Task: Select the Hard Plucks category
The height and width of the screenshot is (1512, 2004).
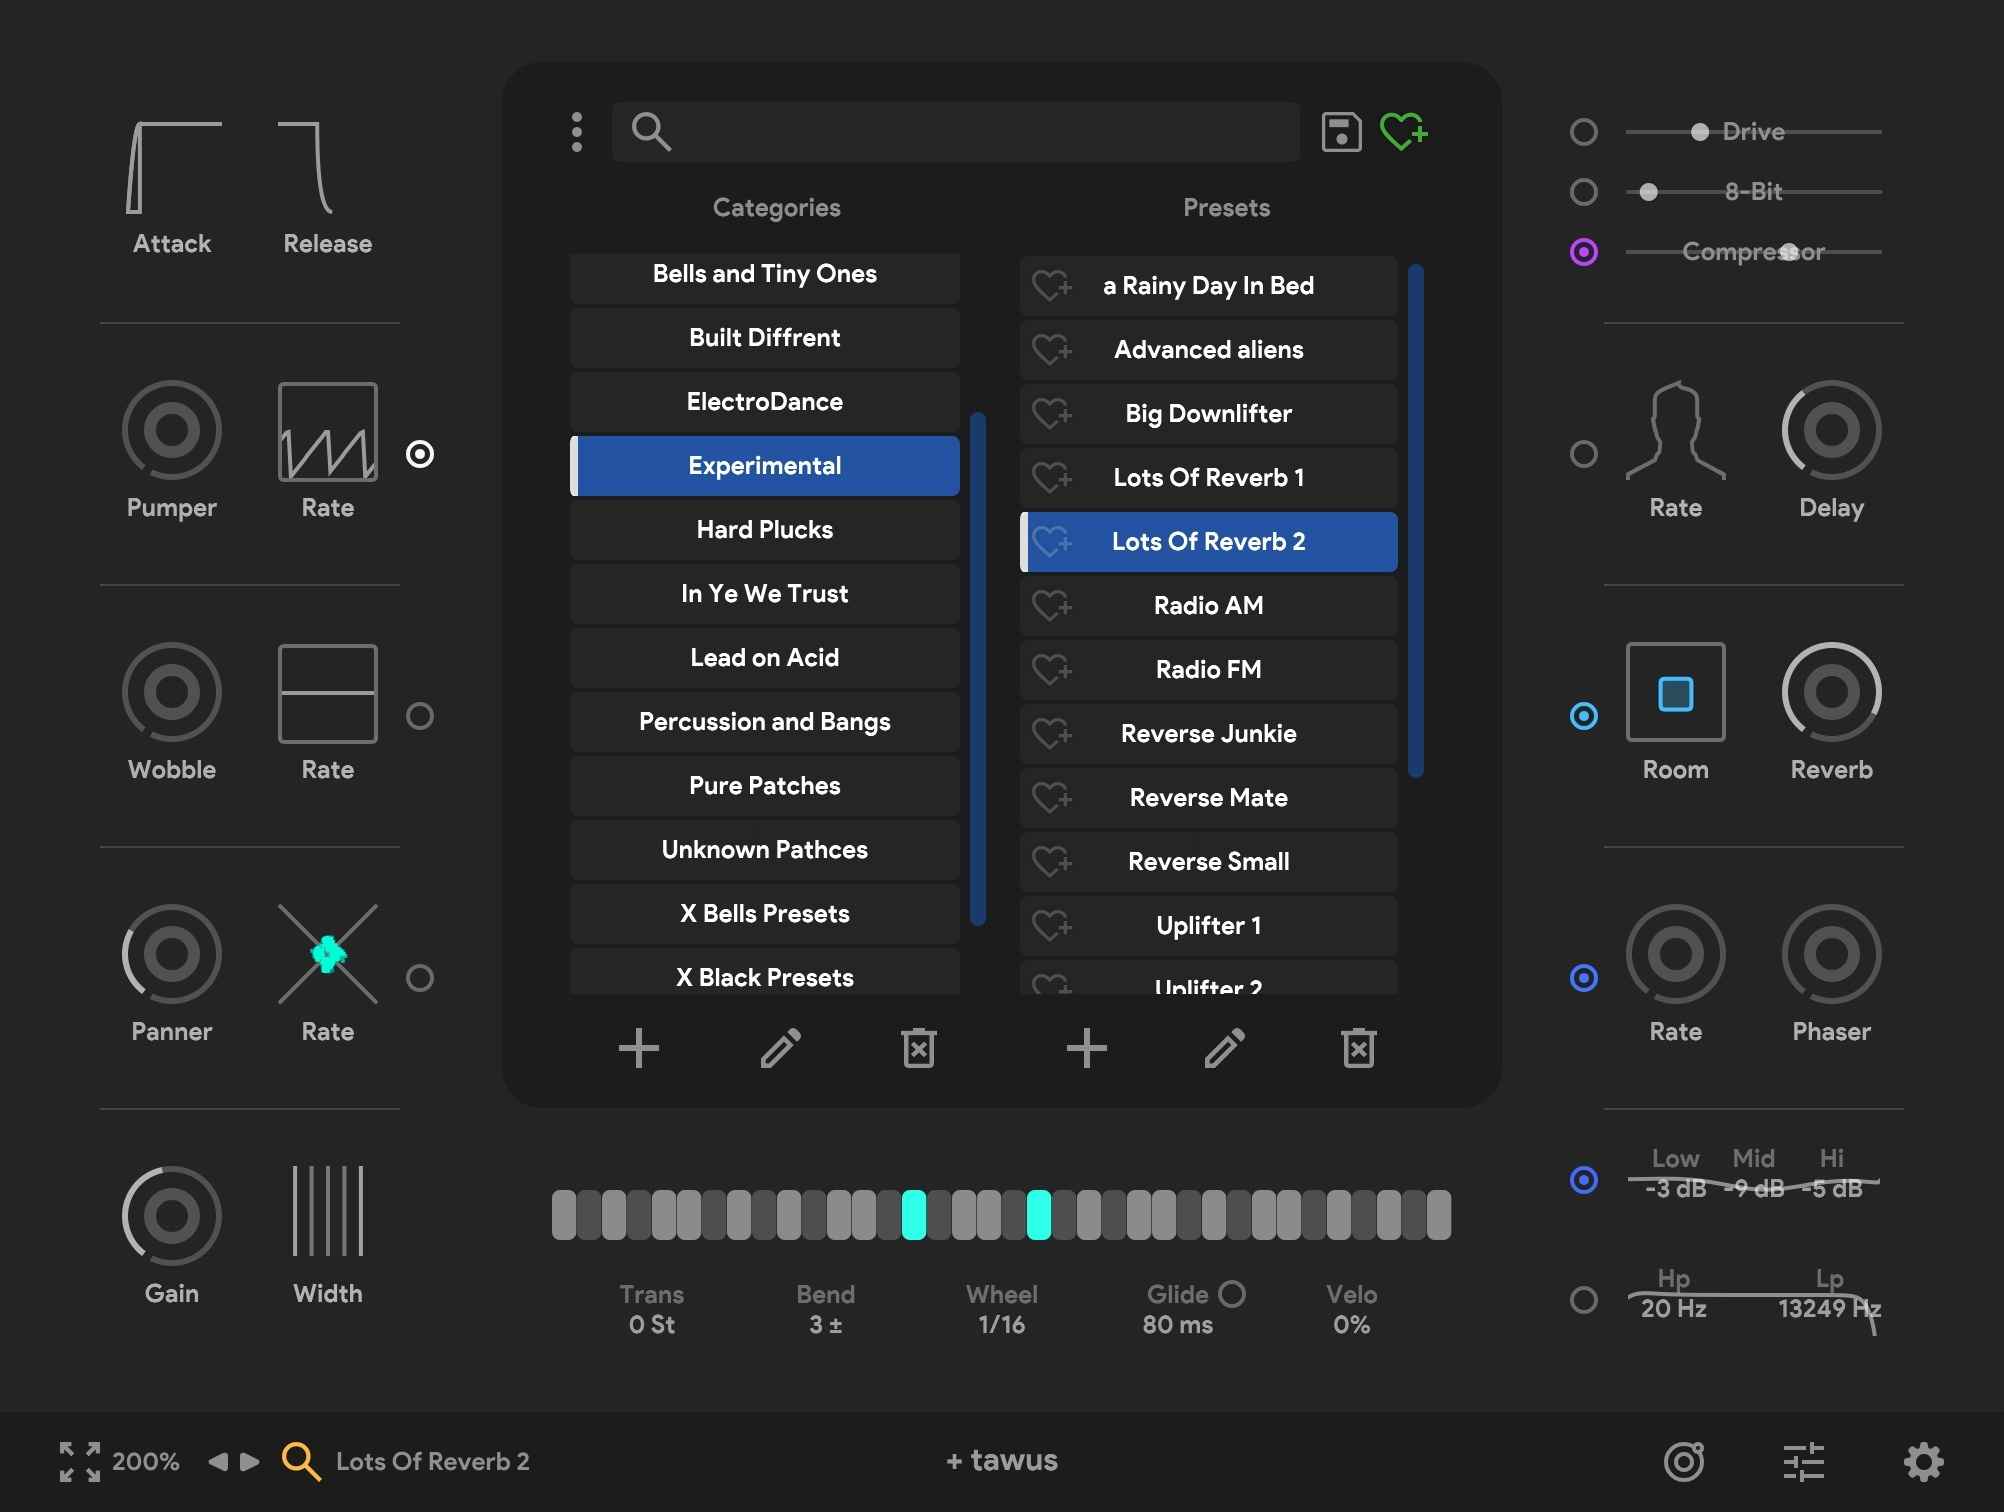Action: (x=764, y=529)
